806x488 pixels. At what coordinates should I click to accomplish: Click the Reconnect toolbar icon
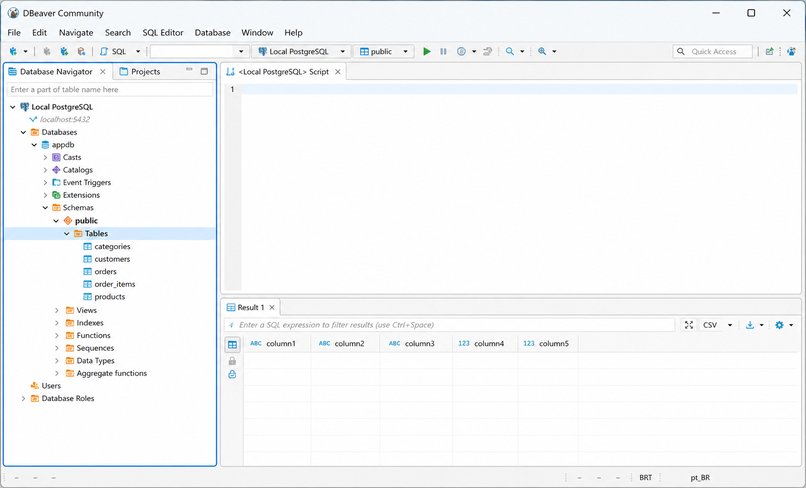point(64,51)
